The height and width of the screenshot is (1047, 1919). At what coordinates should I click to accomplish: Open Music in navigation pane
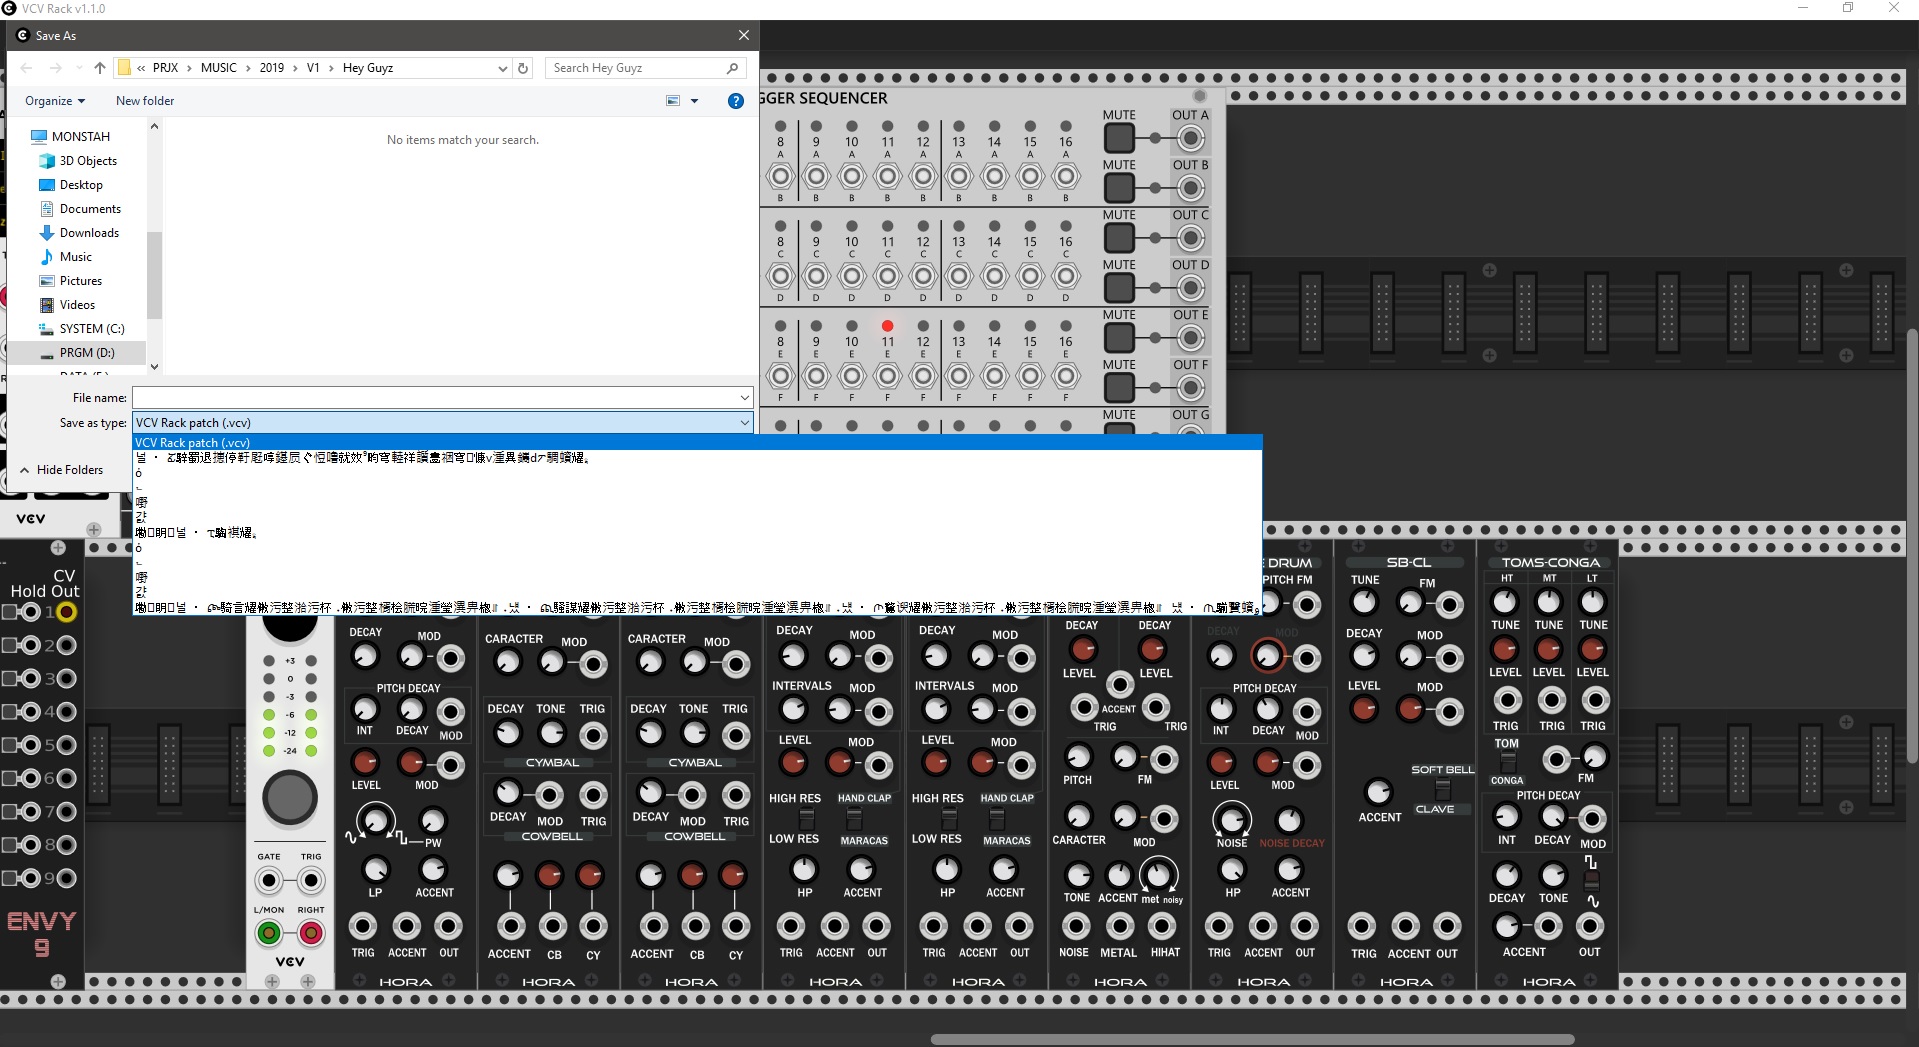click(75, 257)
